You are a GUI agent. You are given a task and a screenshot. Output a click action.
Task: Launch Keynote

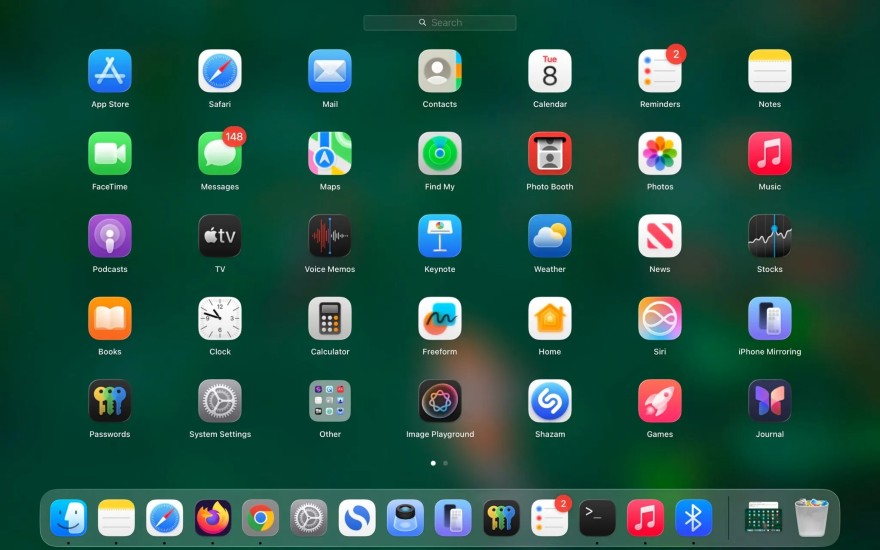[440, 236]
